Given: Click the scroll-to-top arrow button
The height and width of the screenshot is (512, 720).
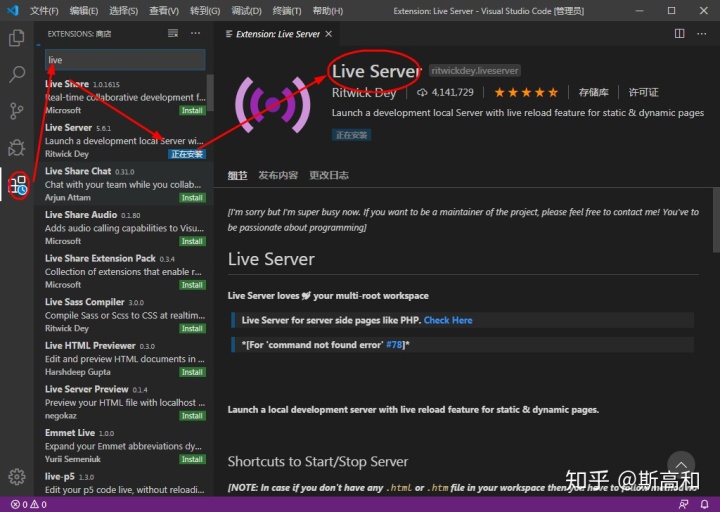Looking at the screenshot, I should coord(681,464).
